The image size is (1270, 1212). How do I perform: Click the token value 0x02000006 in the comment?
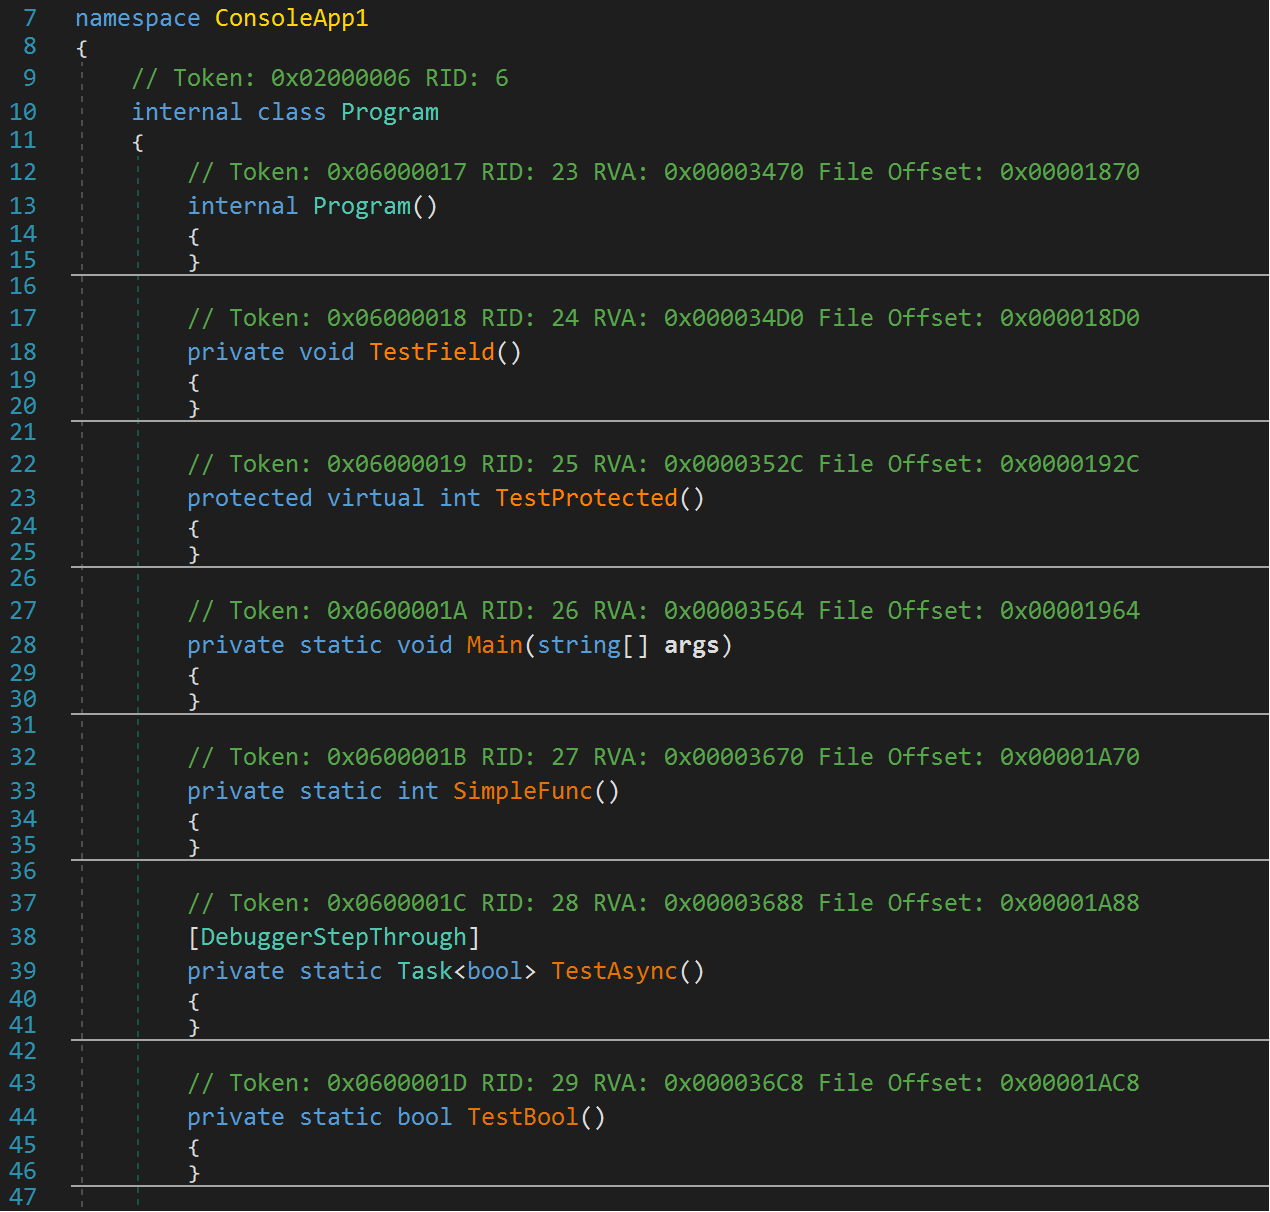point(340,78)
